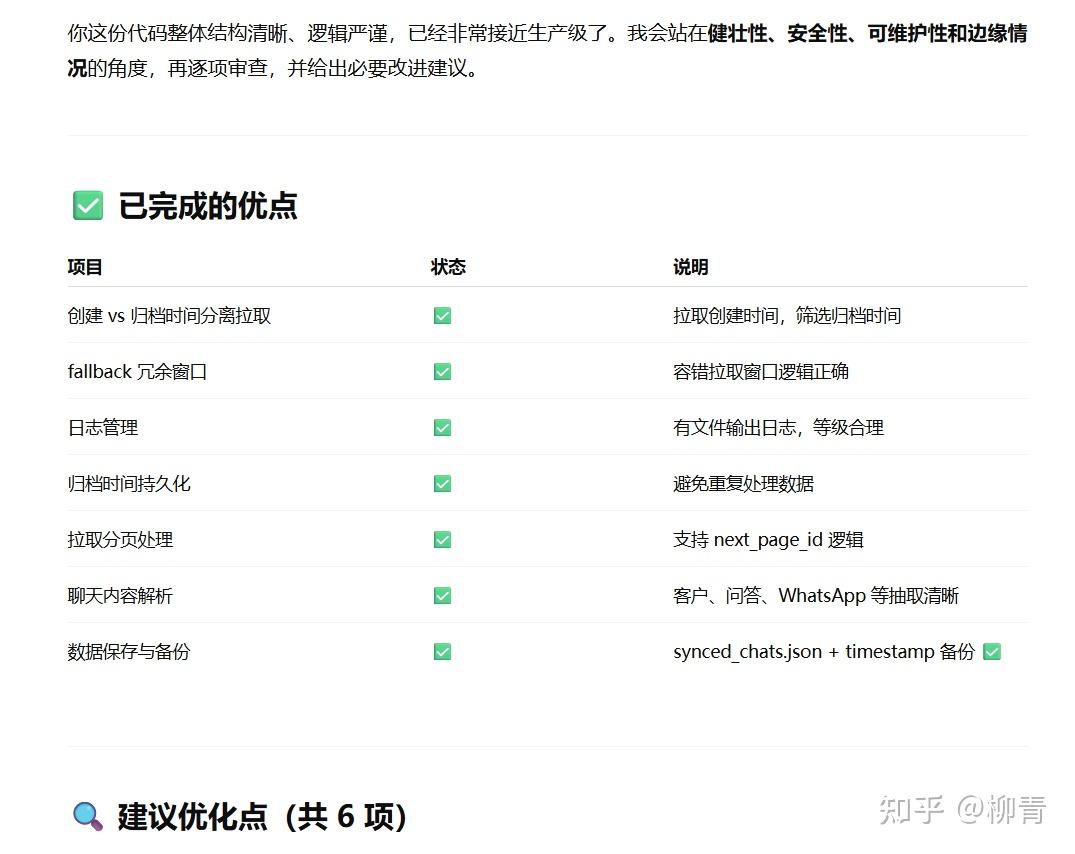Click the status checkmark for 拉取分页处理
This screenshot has width=1075, height=854.
441,539
